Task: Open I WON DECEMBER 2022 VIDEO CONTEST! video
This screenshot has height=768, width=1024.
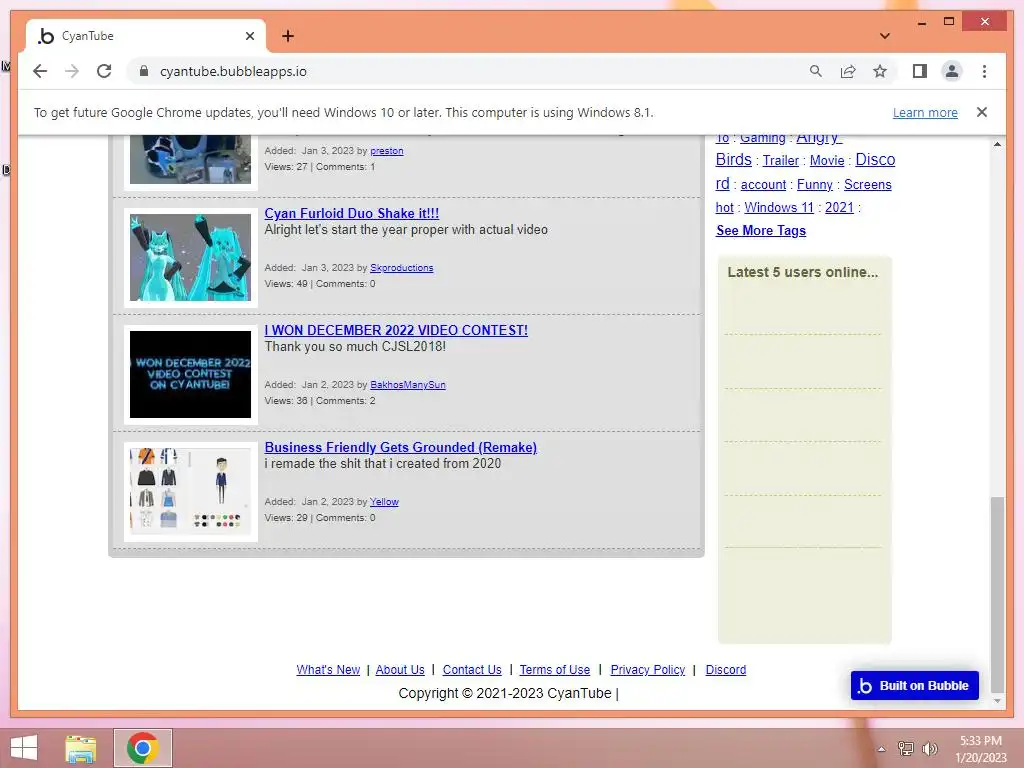Action: click(x=396, y=330)
